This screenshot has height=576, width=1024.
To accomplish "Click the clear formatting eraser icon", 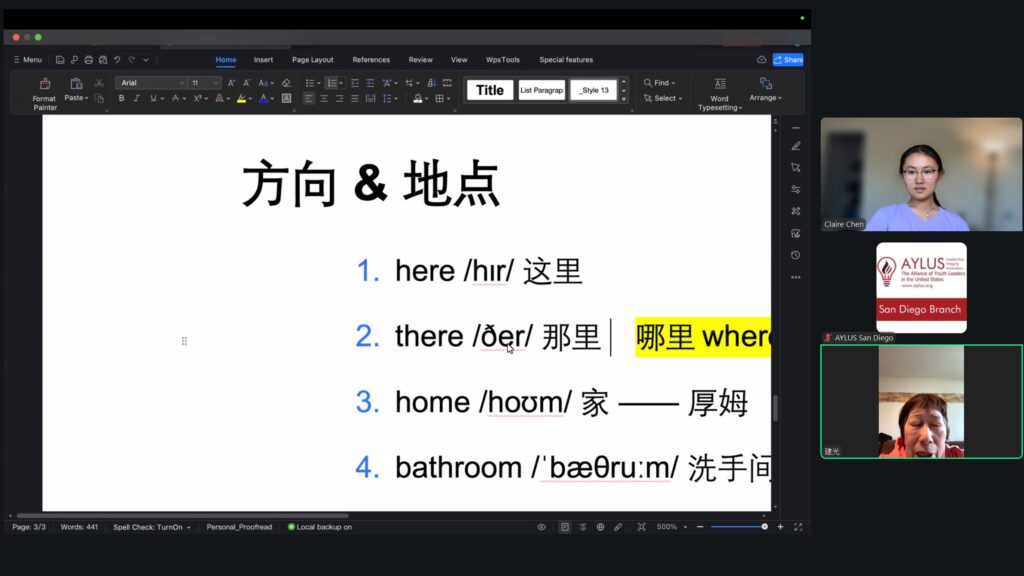I will click(286, 83).
